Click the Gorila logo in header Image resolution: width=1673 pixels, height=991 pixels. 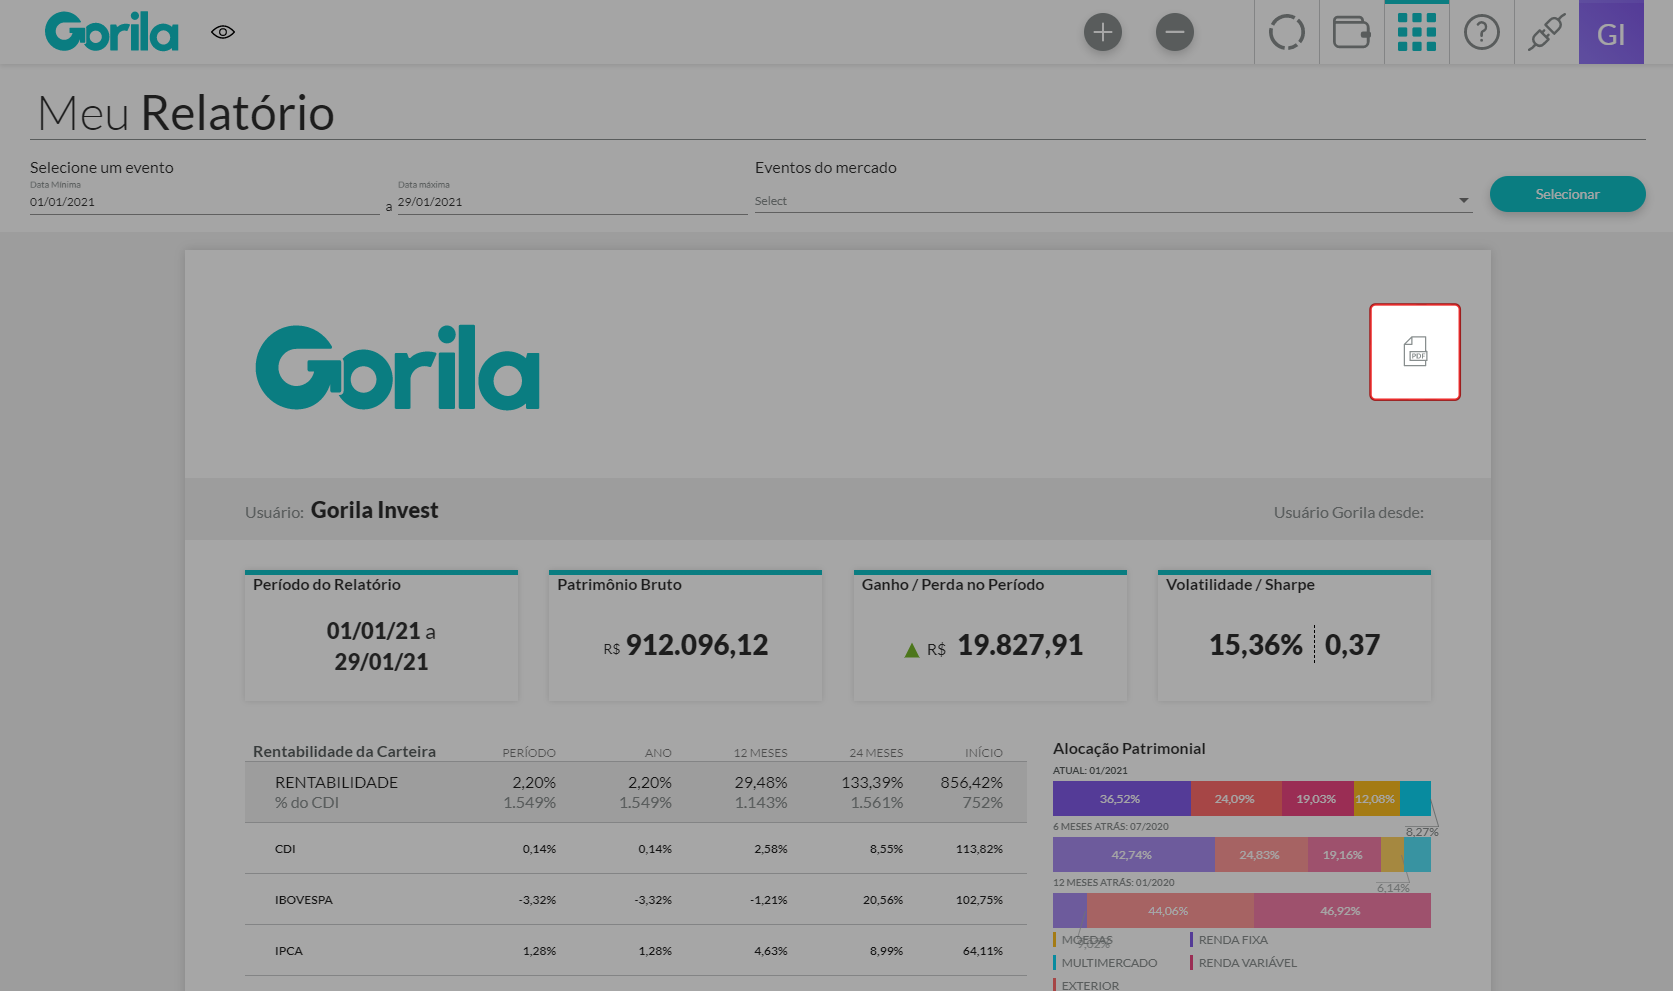point(112,32)
